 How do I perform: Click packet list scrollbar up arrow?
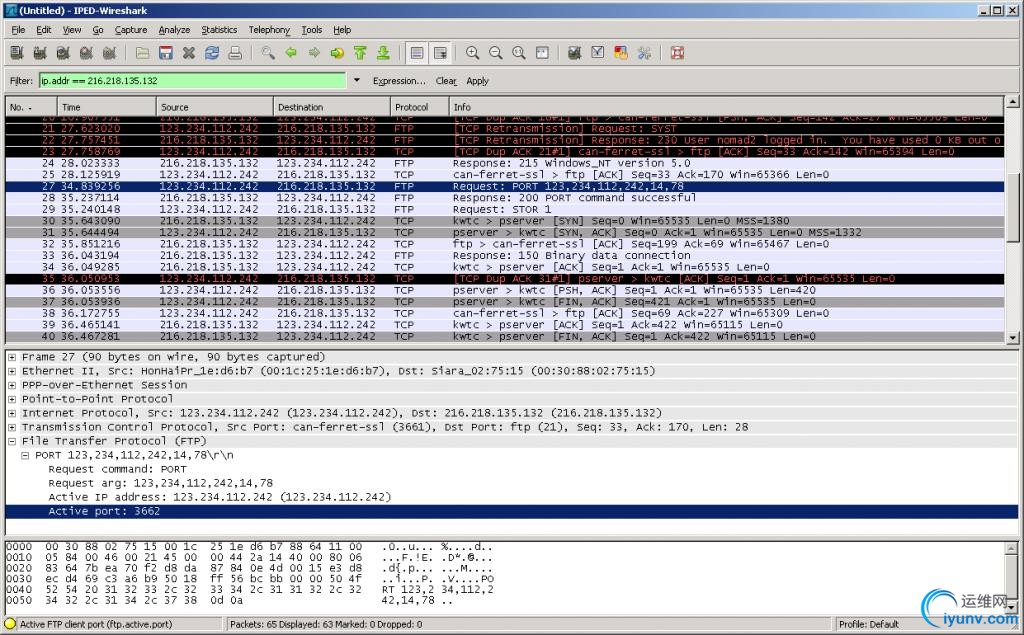1013,102
